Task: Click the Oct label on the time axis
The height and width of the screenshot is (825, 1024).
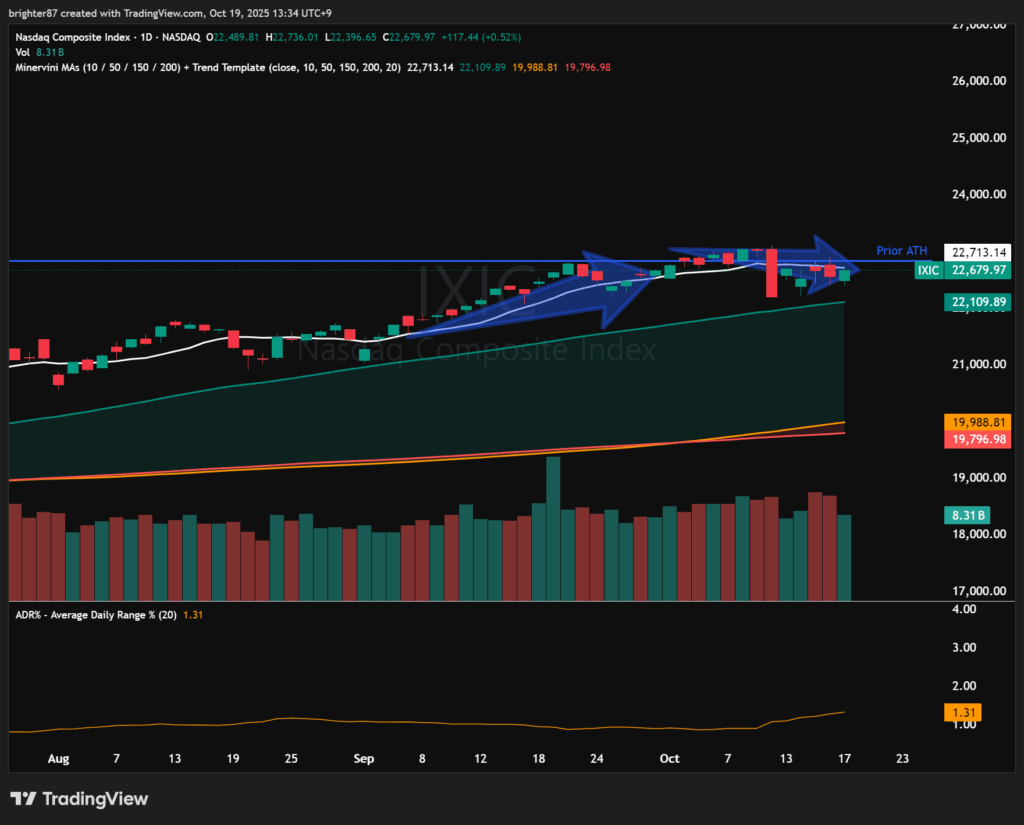Action: point(669,759)
